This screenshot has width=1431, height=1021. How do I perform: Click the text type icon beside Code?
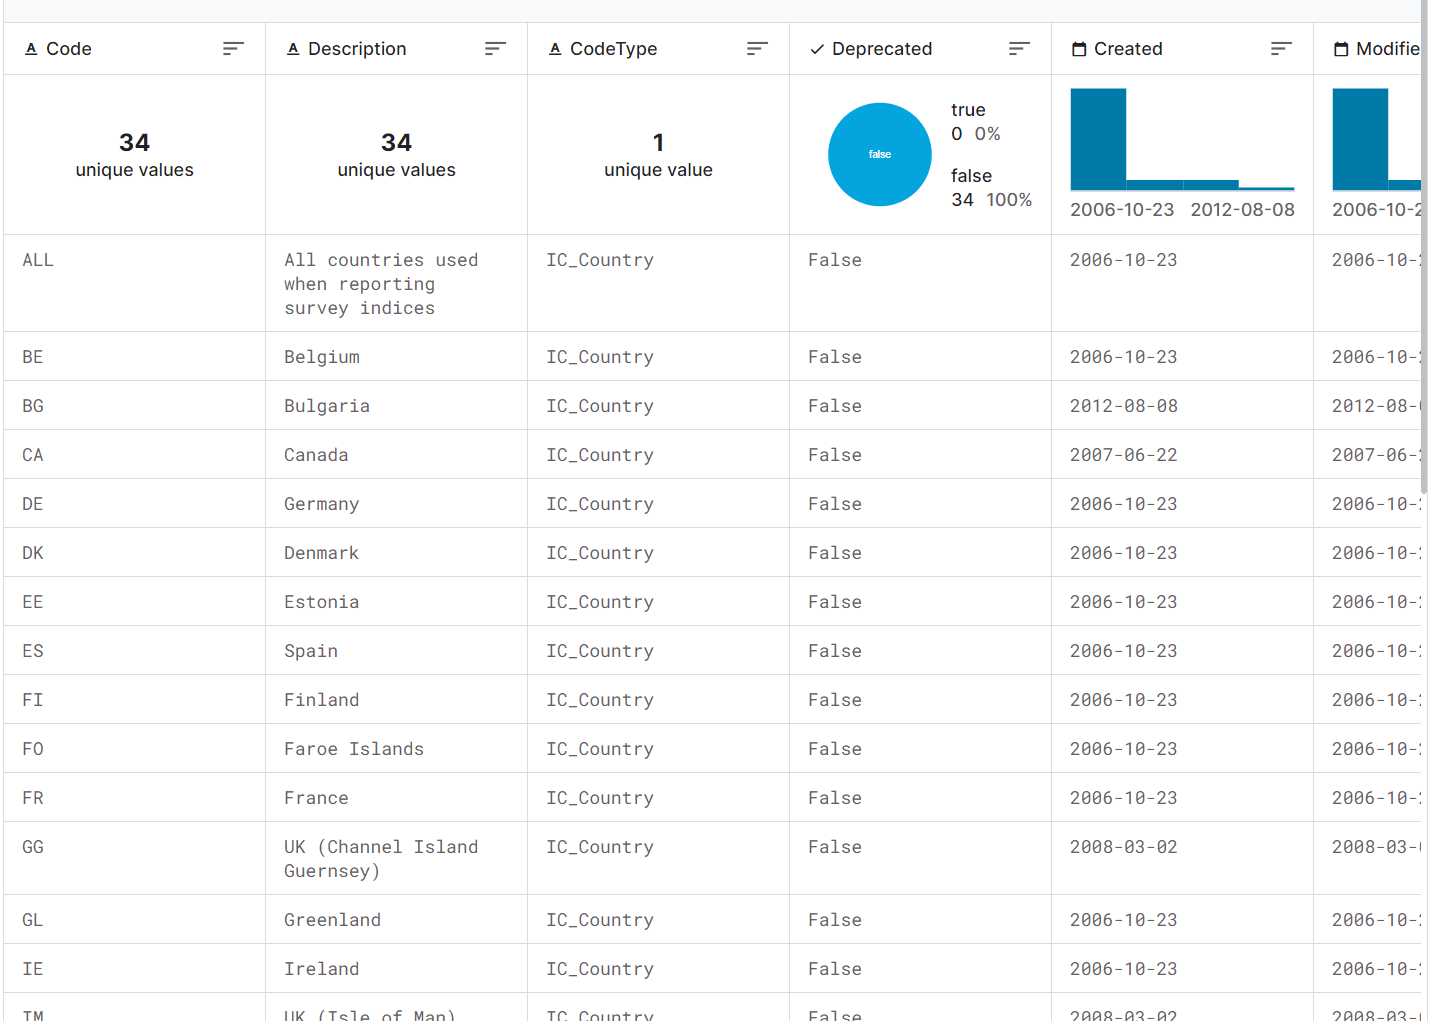tap(31, 49)
